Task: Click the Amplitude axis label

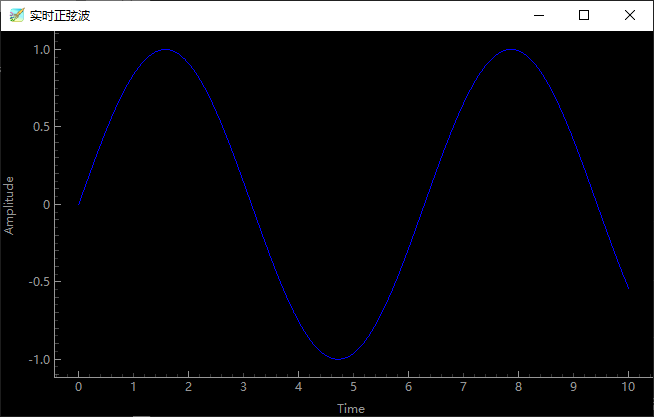Action: [9, 206]
